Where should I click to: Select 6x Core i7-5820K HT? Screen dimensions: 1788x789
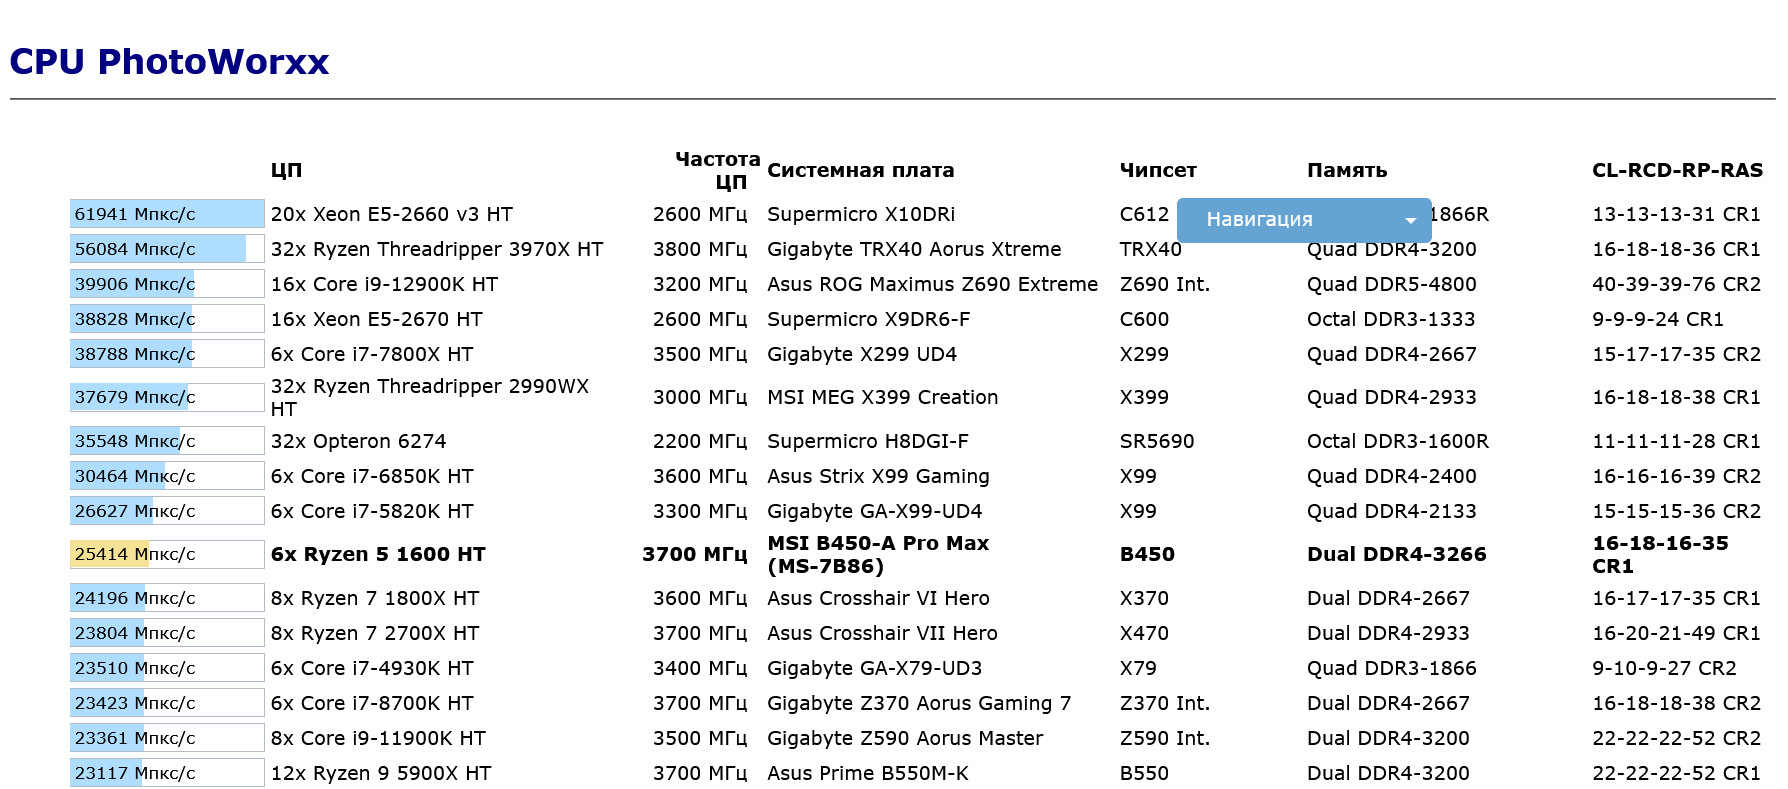372,511
